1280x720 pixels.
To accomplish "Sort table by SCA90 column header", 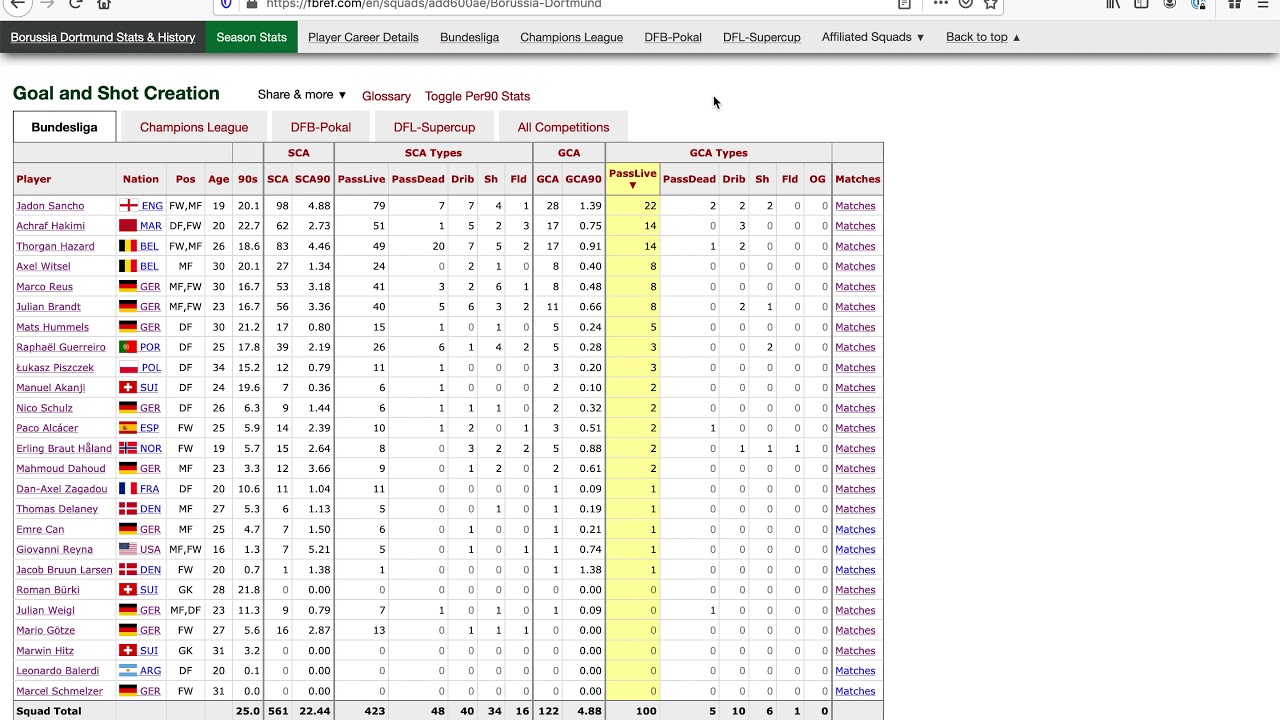I will (313, 179).
